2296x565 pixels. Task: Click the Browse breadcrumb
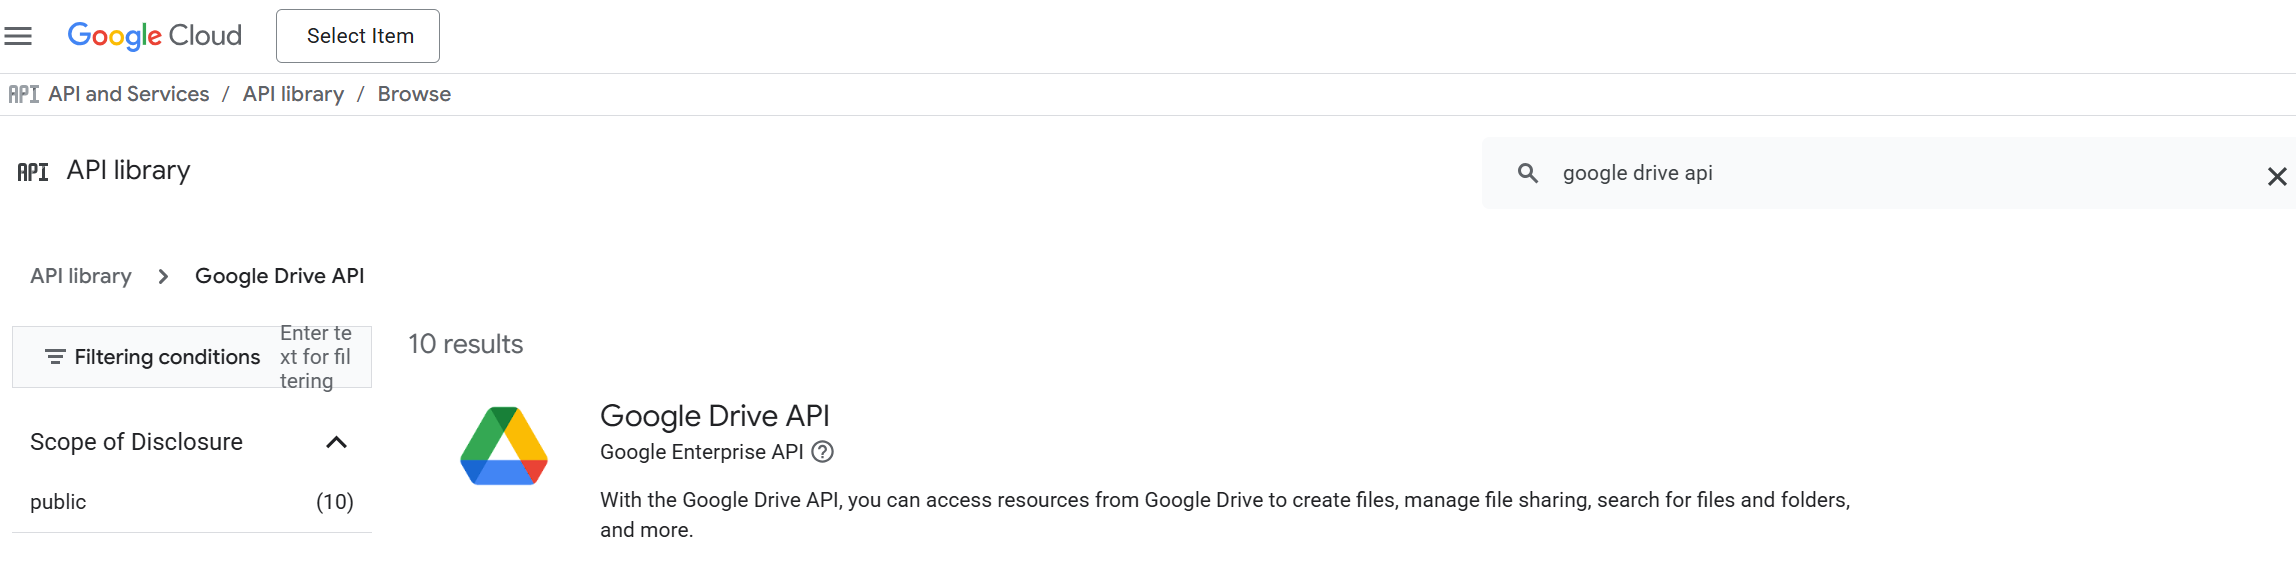(x=414, y=94)
